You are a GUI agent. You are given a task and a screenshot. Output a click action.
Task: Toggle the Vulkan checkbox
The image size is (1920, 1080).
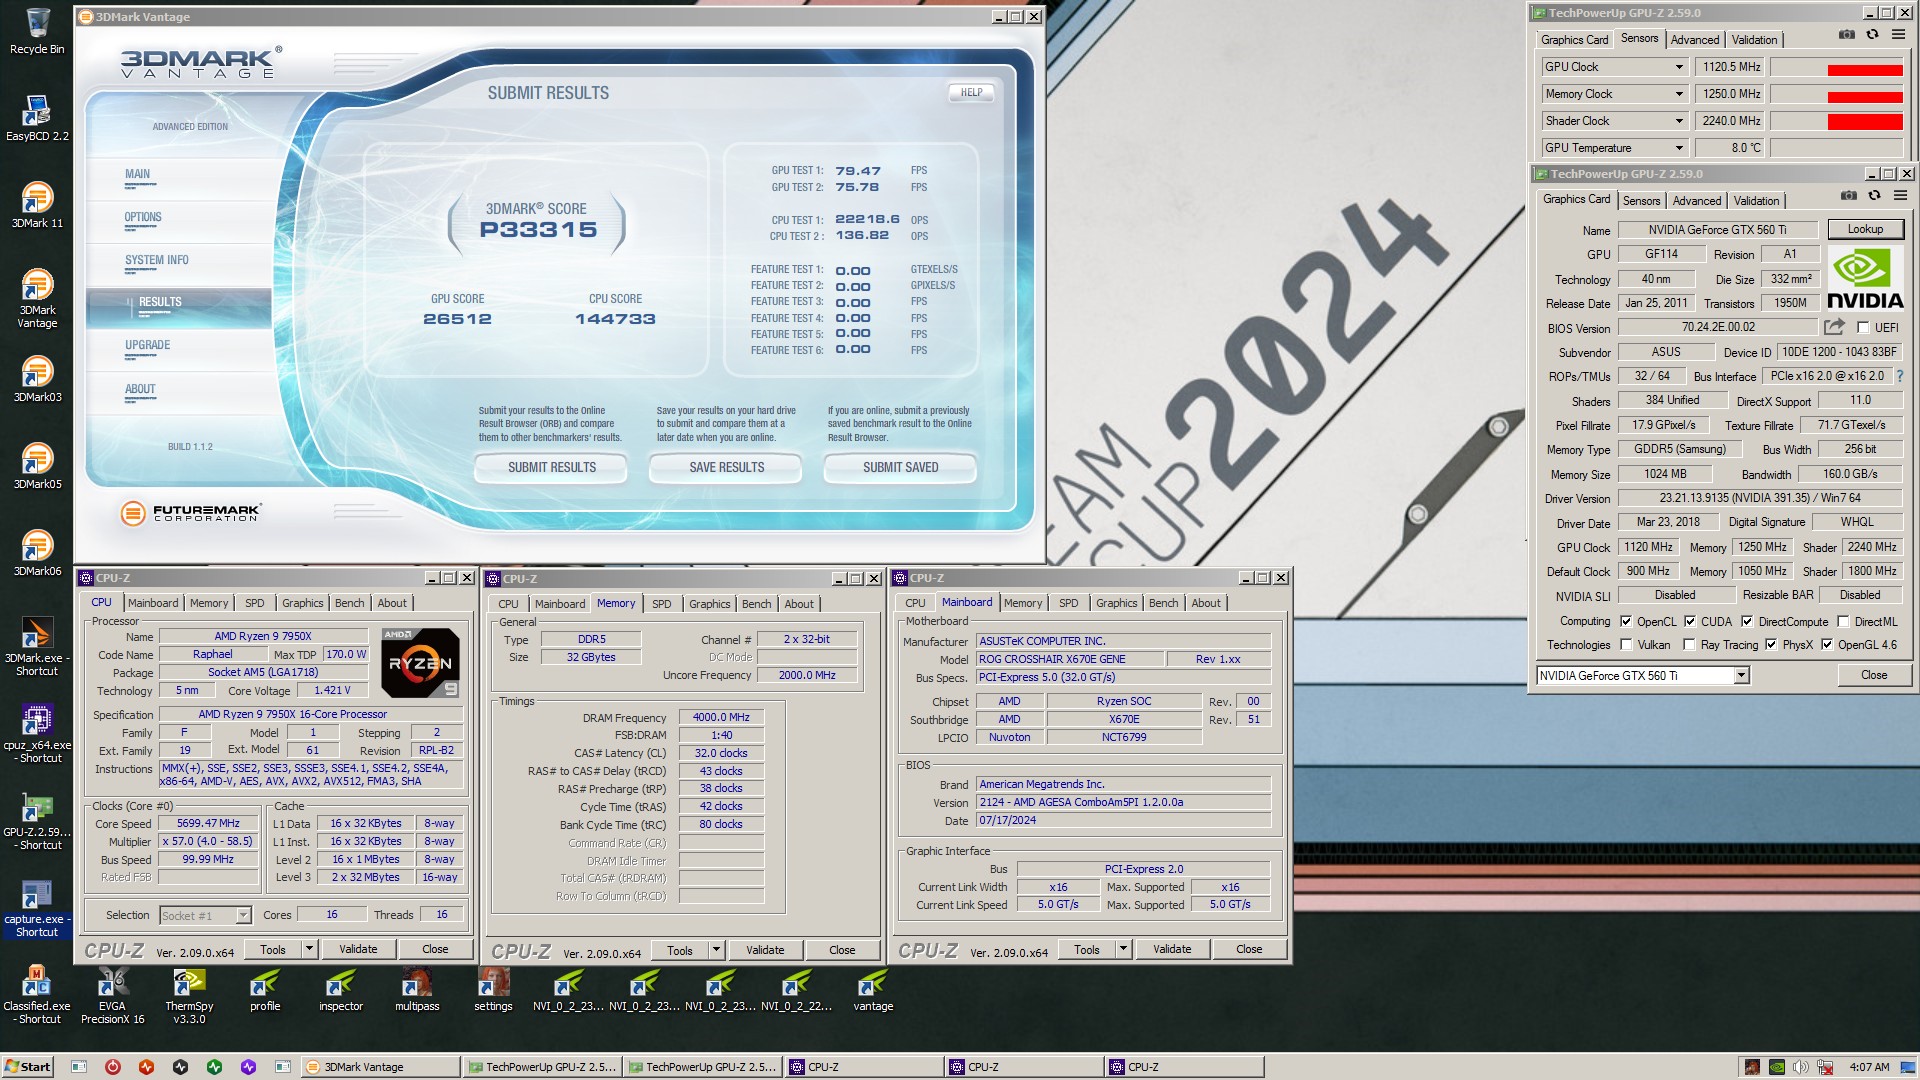coord(1626,645)
